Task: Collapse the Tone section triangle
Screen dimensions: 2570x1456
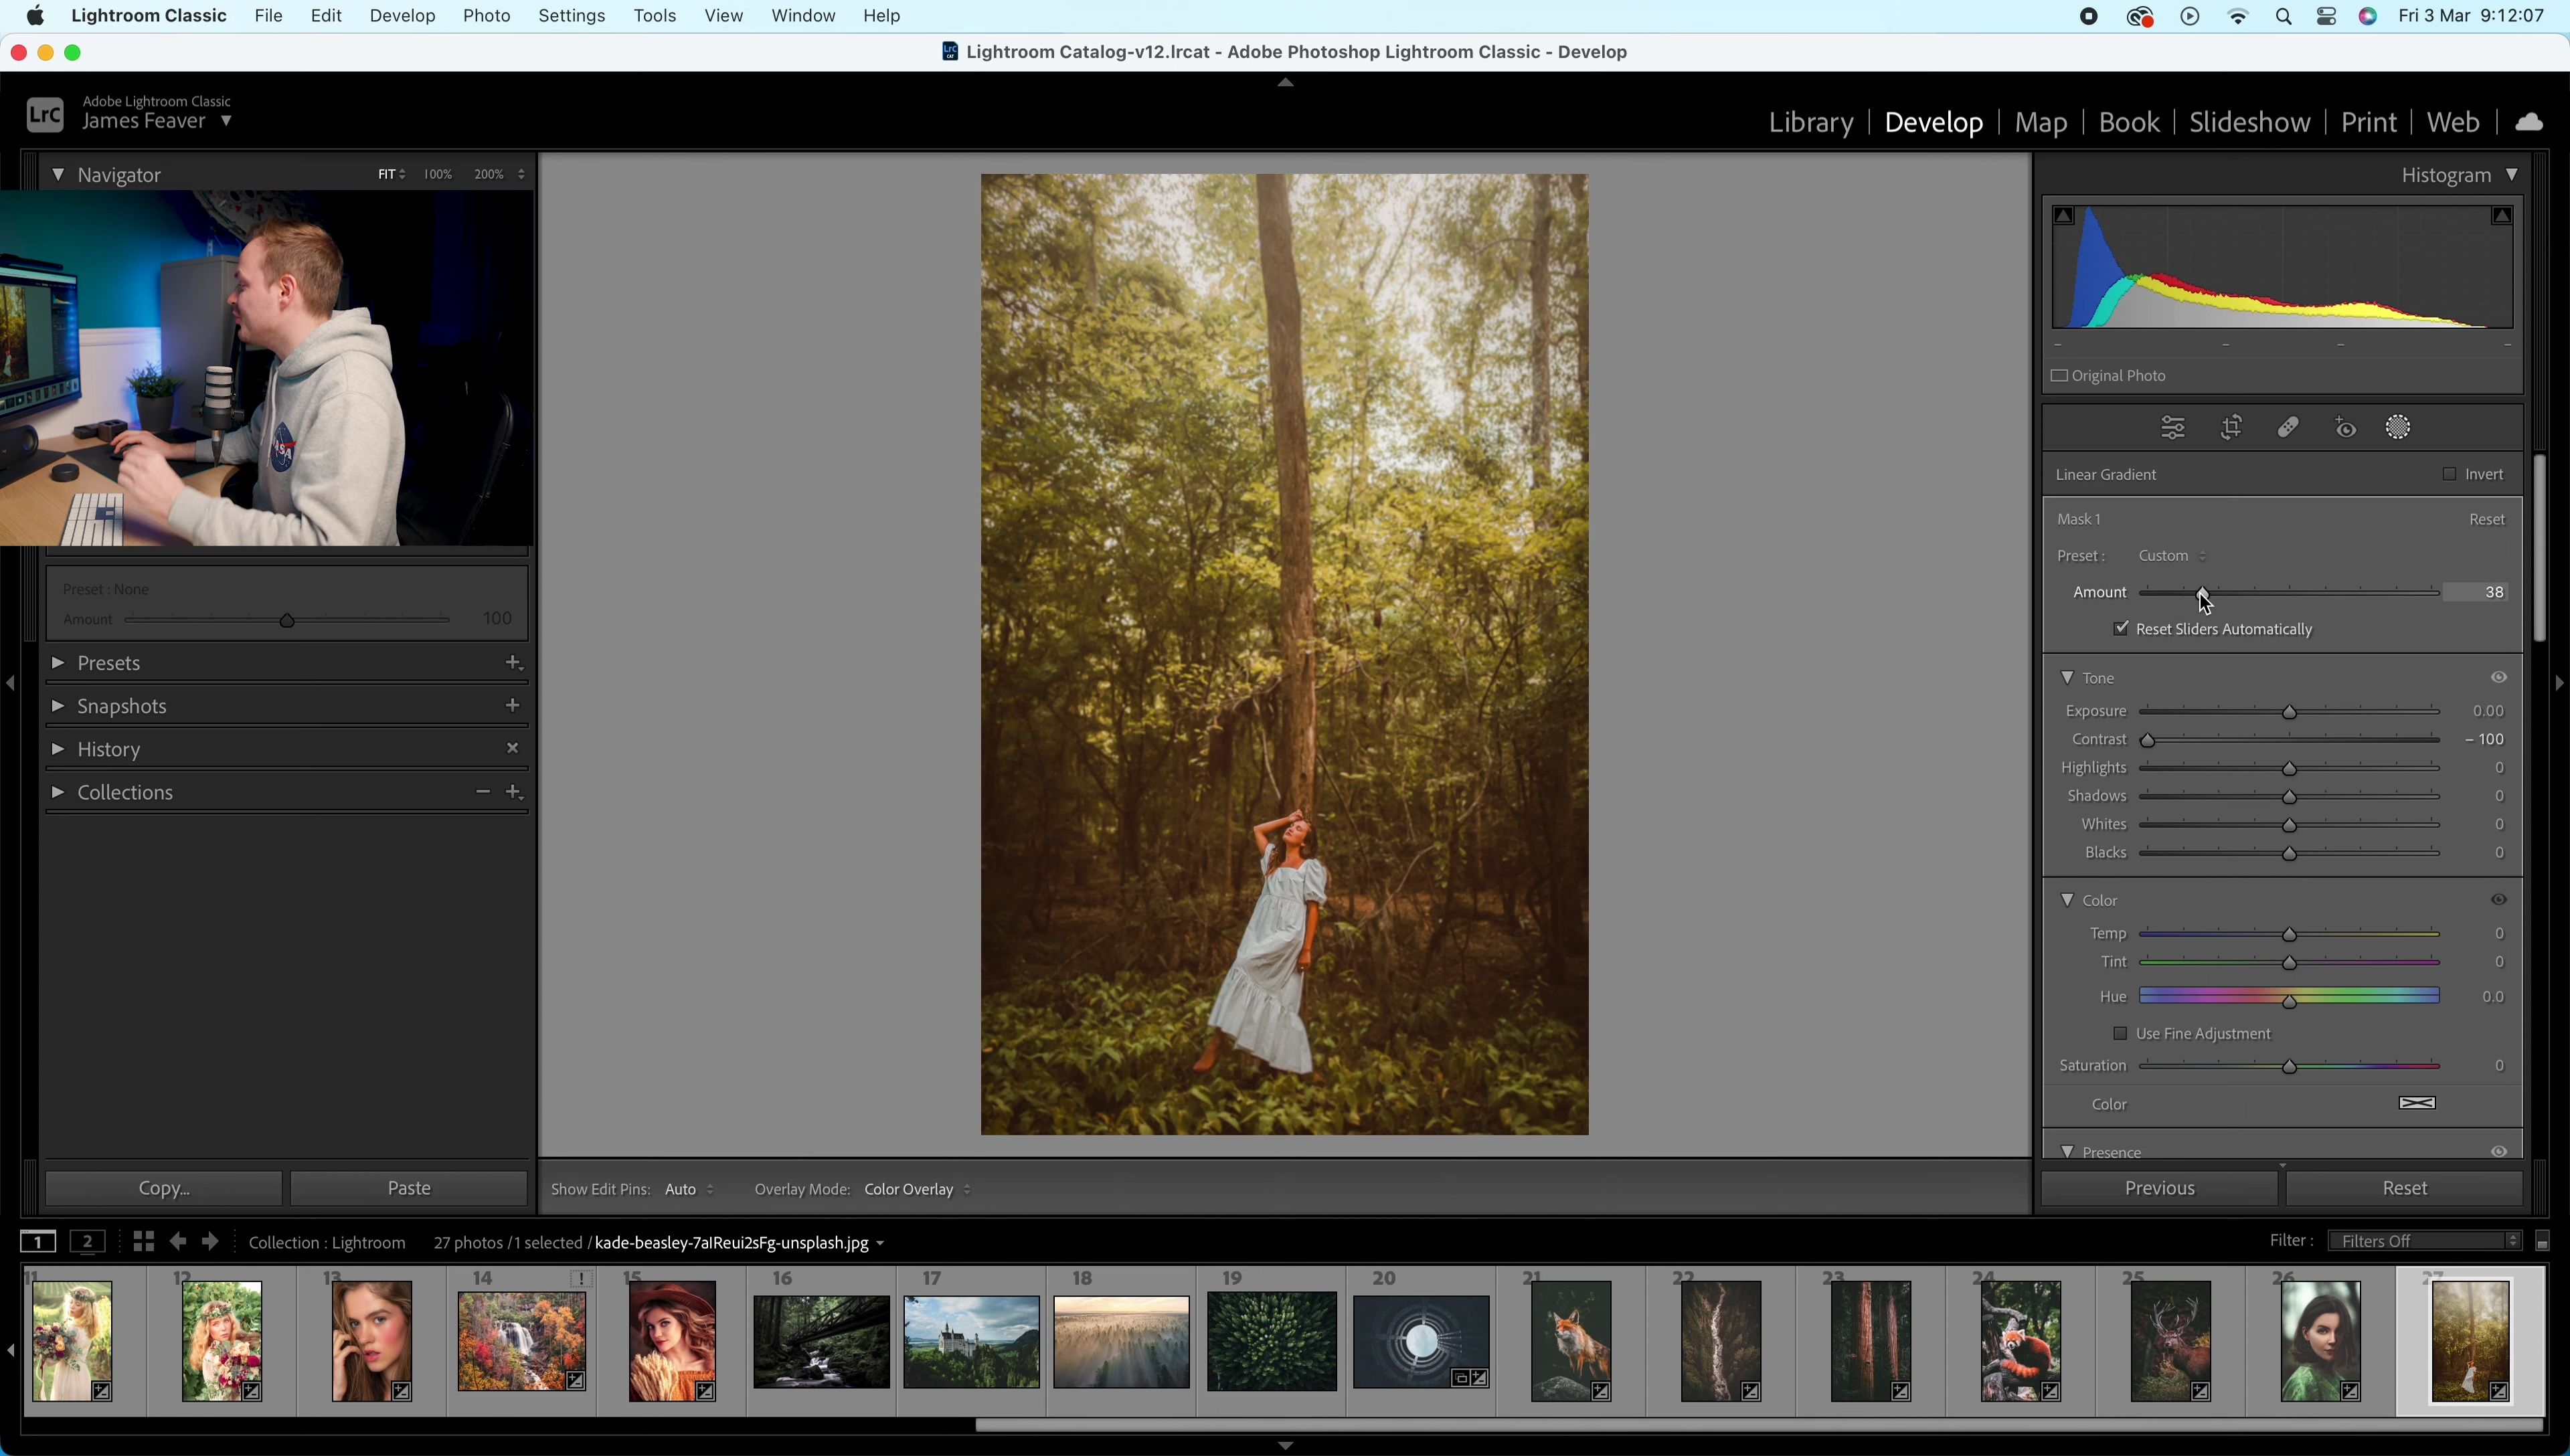Action: point(2067,677)
